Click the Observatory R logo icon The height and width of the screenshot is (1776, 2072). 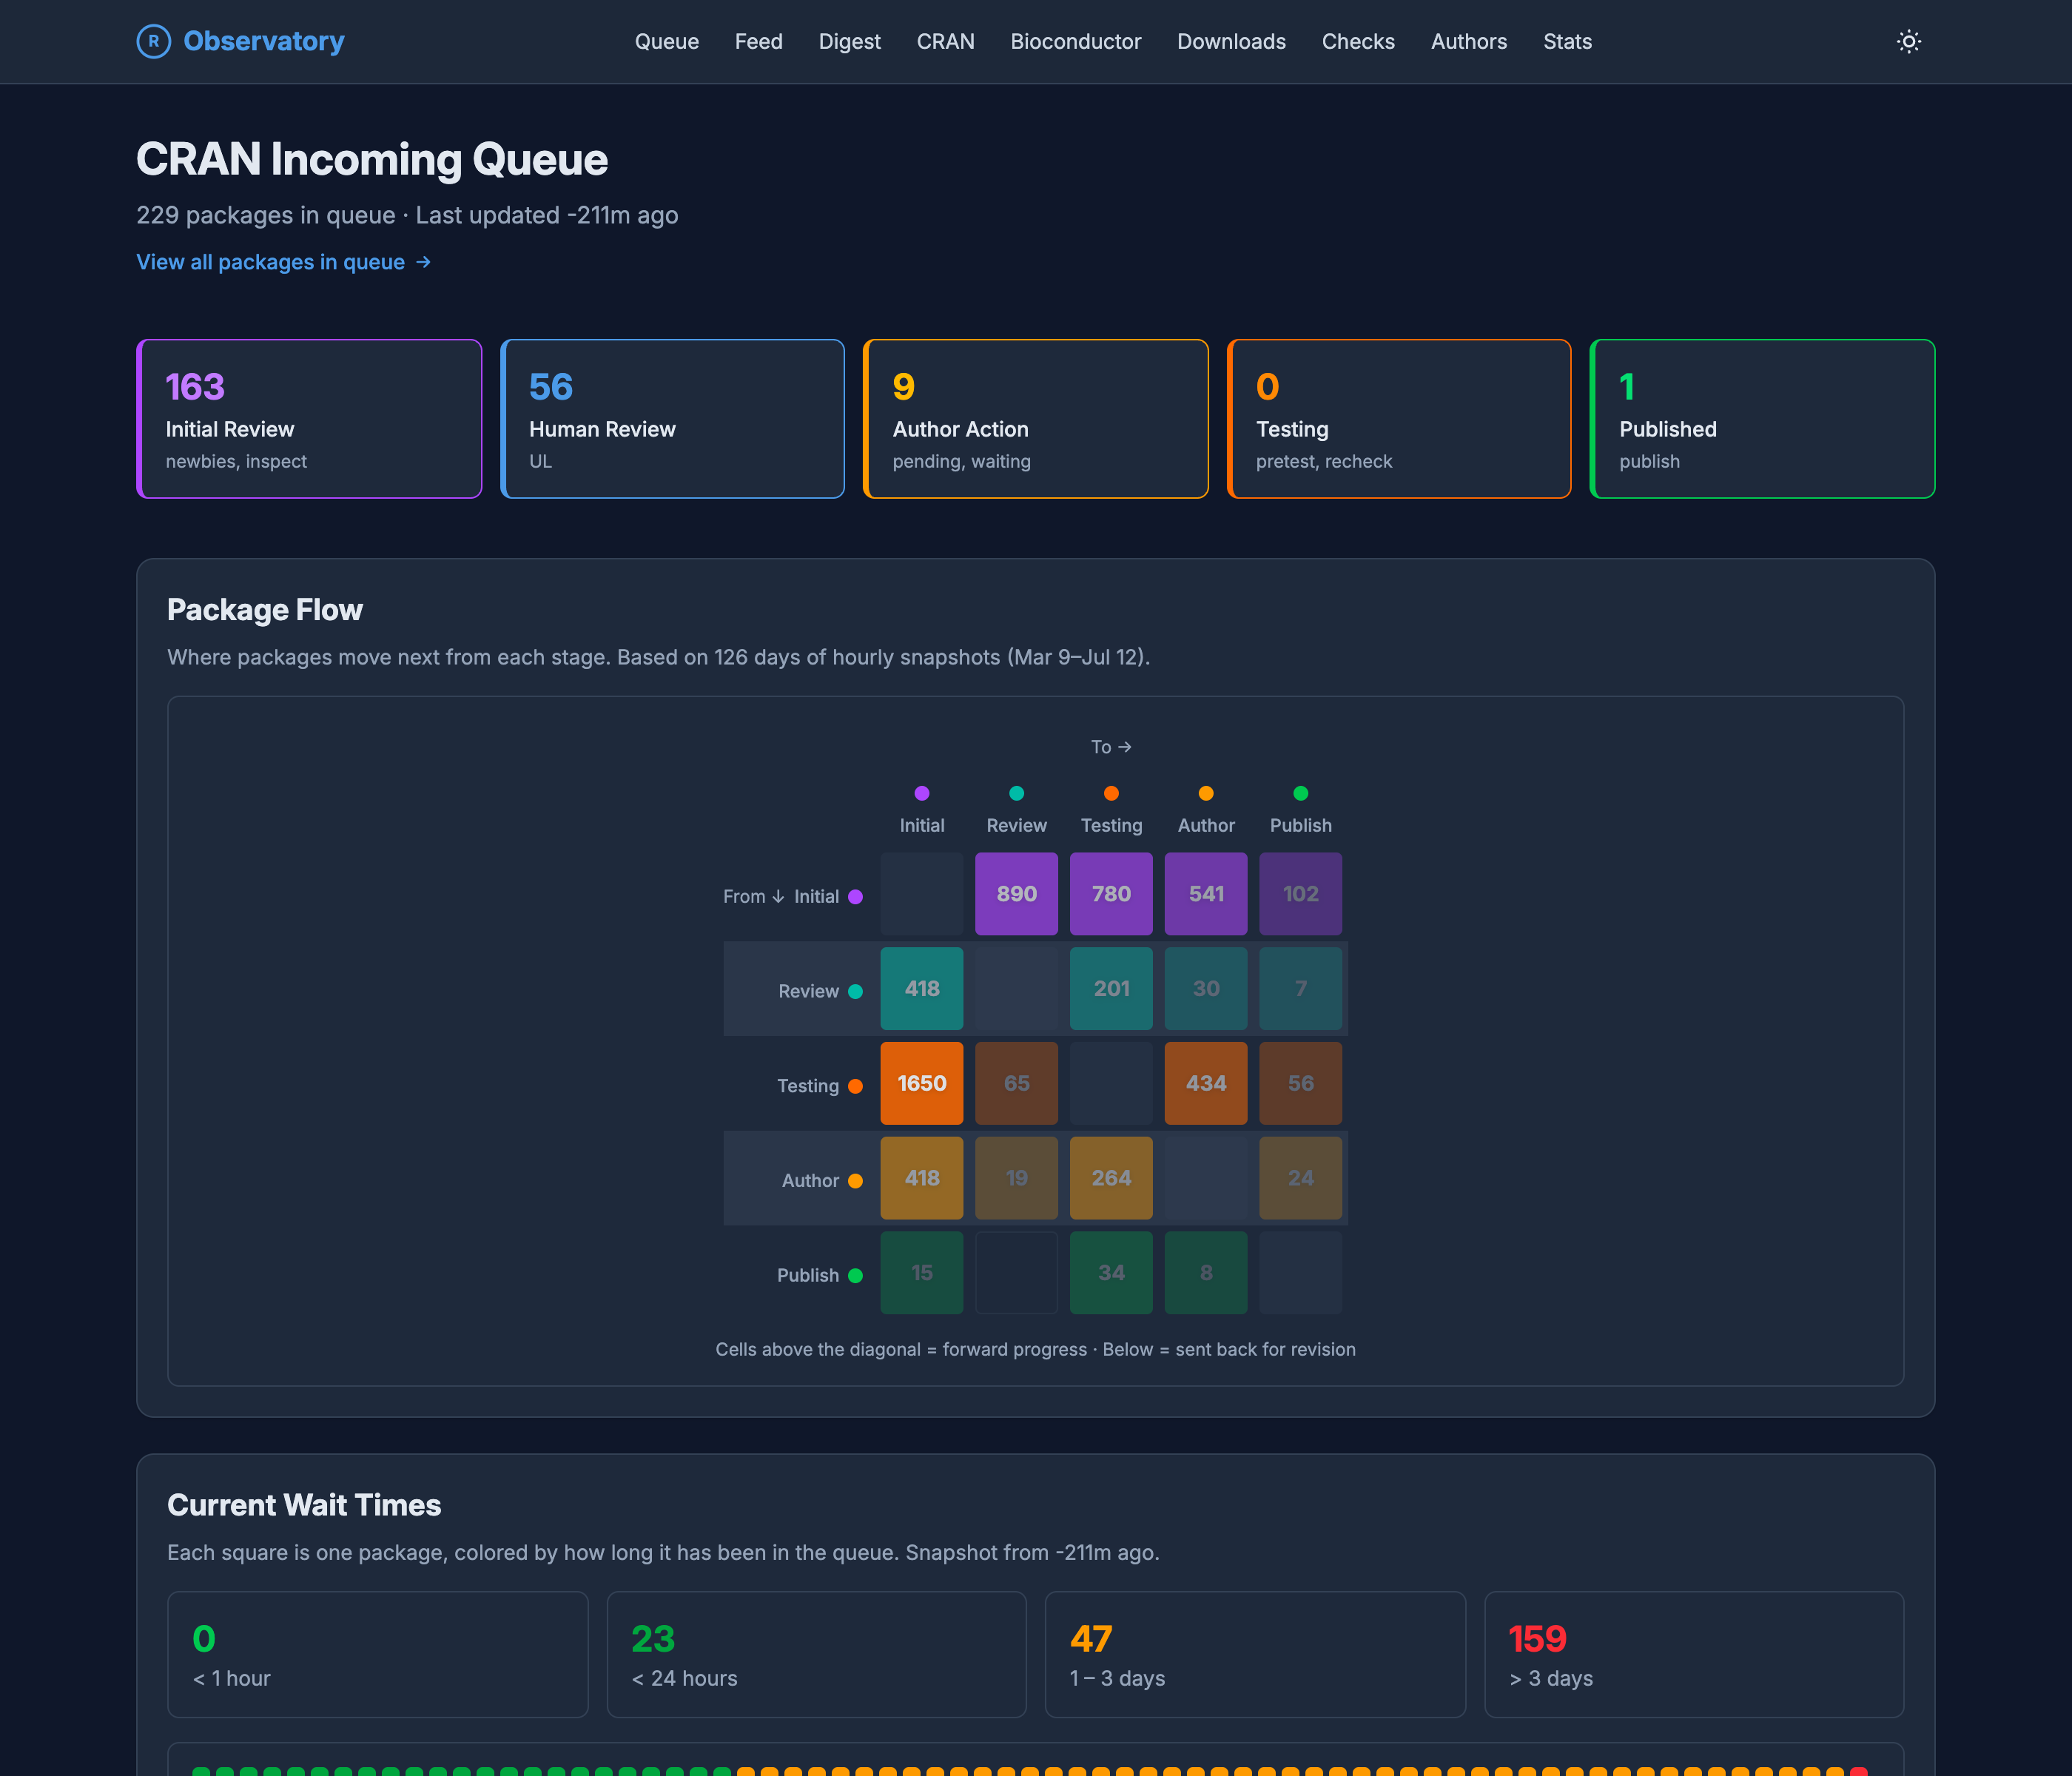153,41
